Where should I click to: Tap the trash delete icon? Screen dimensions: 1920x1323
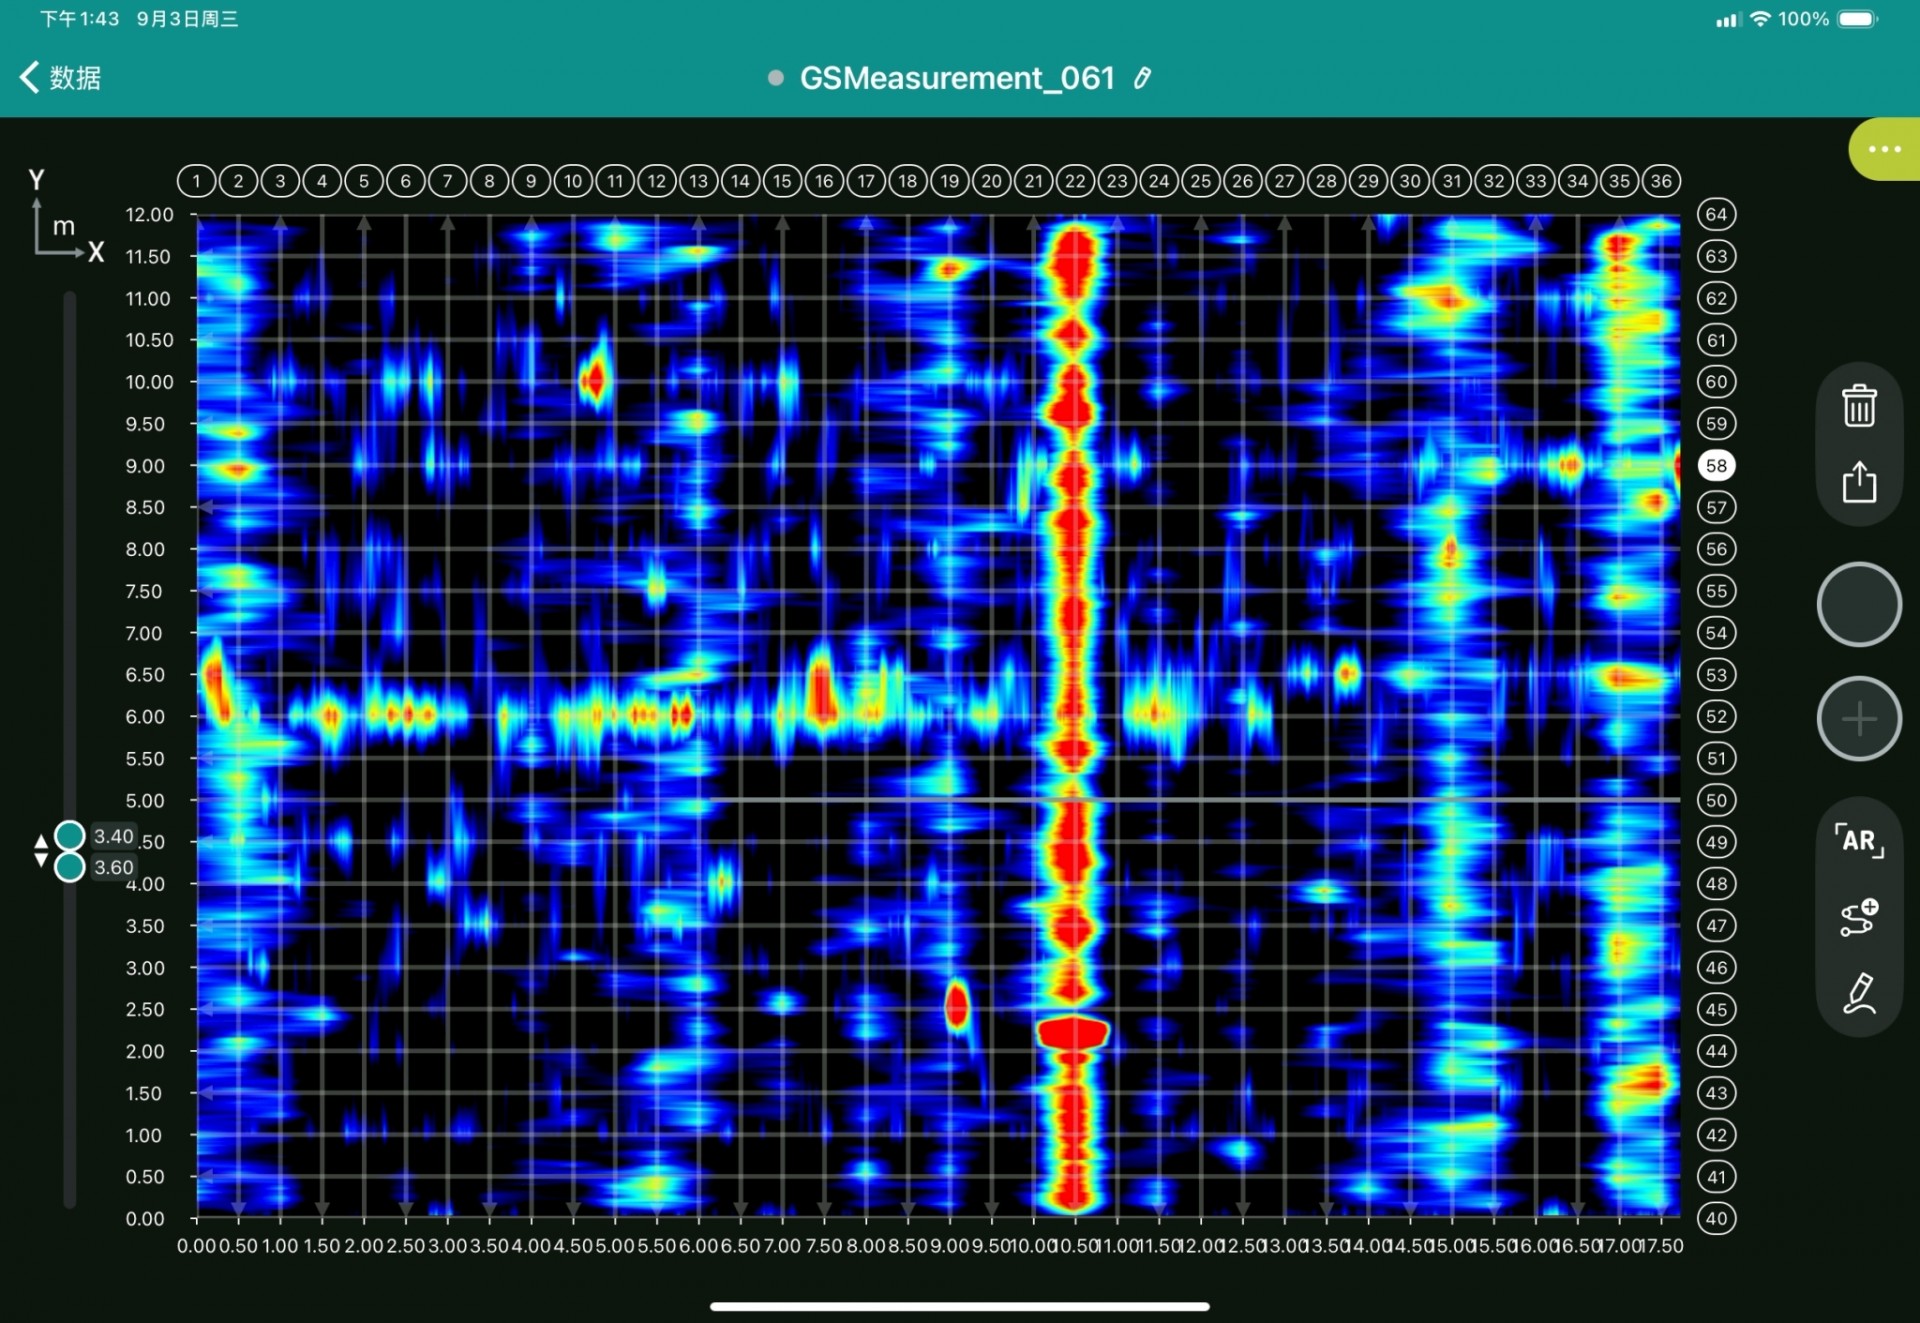(x=1859, y=406)
